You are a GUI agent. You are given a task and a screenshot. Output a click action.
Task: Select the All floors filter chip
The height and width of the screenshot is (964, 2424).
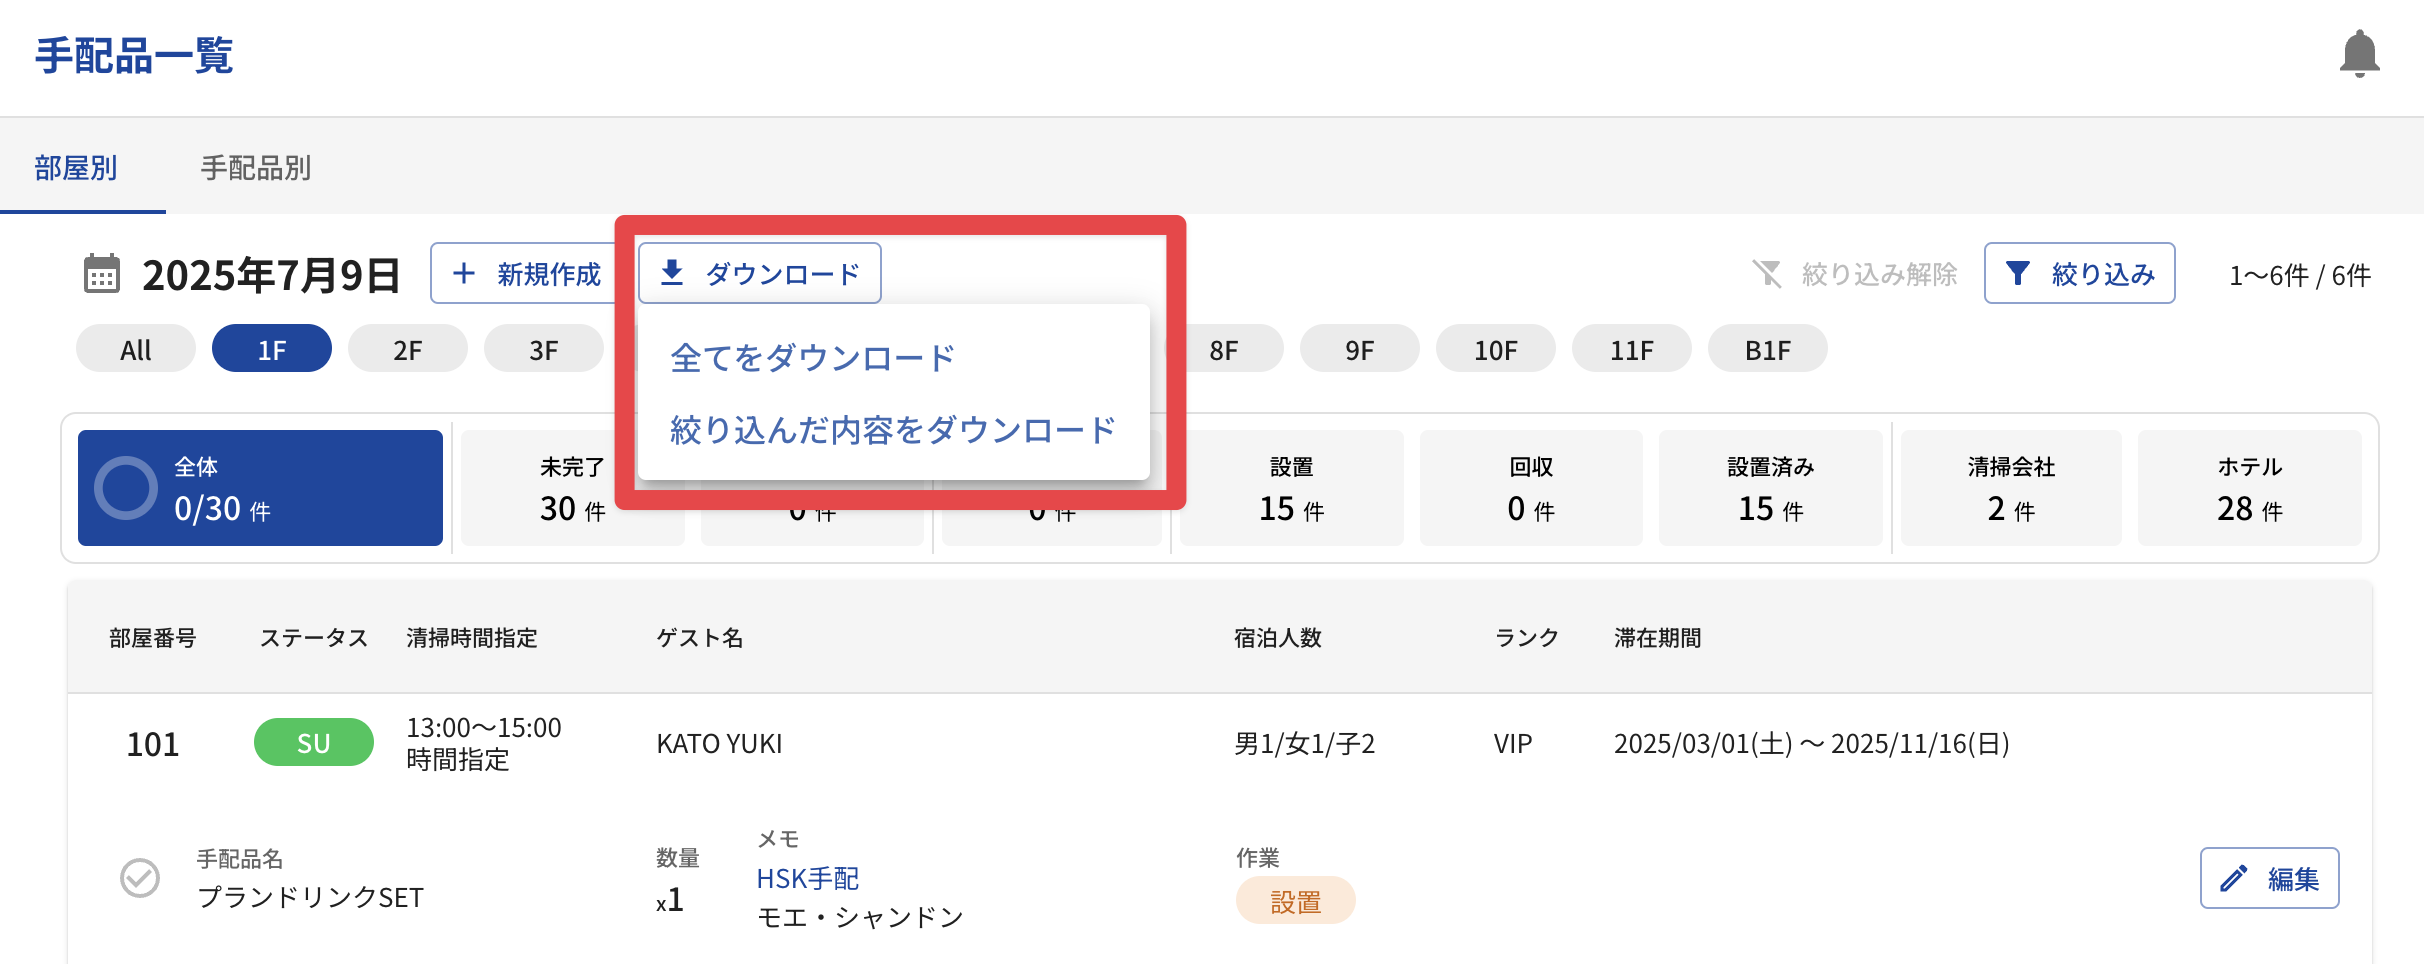(x=136, y=349)
